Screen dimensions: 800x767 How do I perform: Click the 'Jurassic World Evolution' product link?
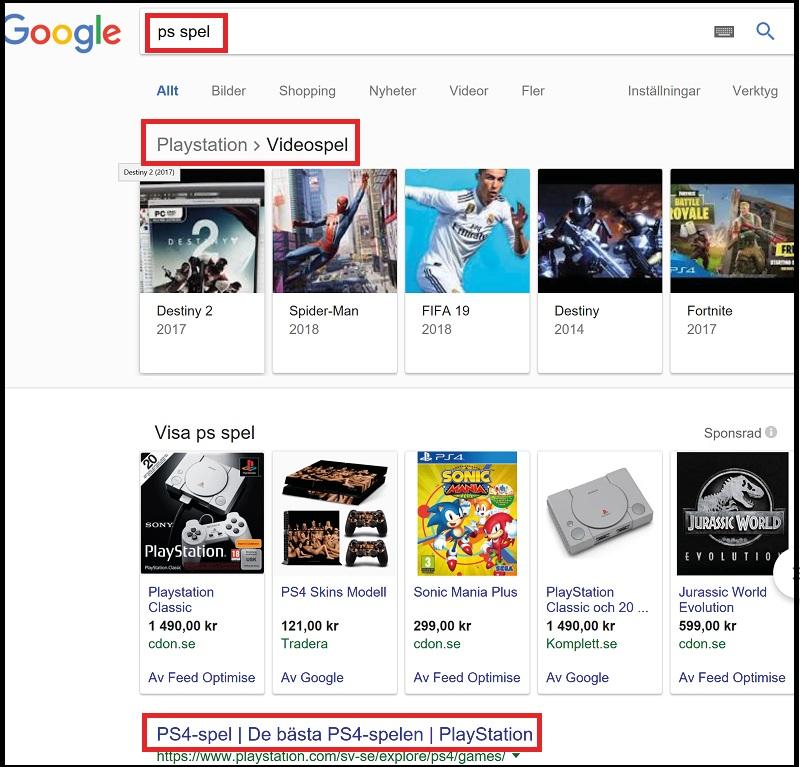coord(722,600)
